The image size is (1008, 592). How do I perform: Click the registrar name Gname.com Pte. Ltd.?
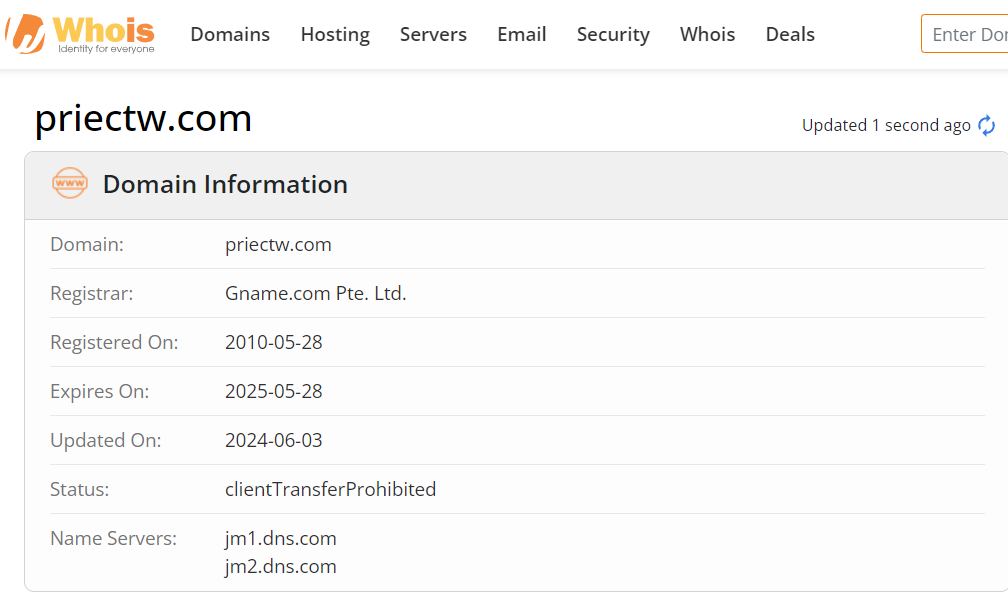pyautogui.click(x=316, y=294)
